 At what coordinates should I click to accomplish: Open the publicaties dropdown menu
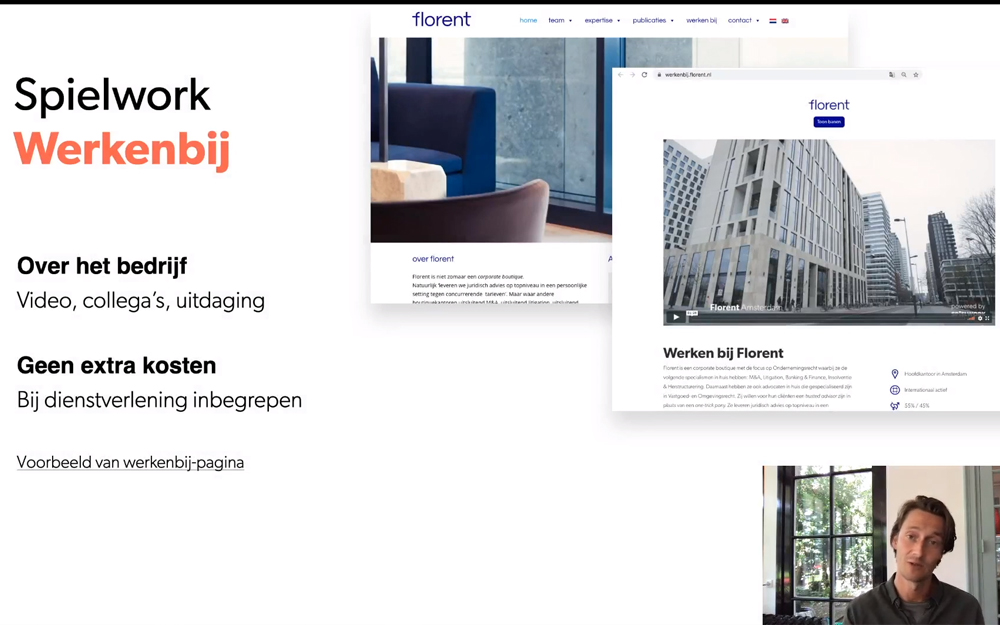(650, 19)
